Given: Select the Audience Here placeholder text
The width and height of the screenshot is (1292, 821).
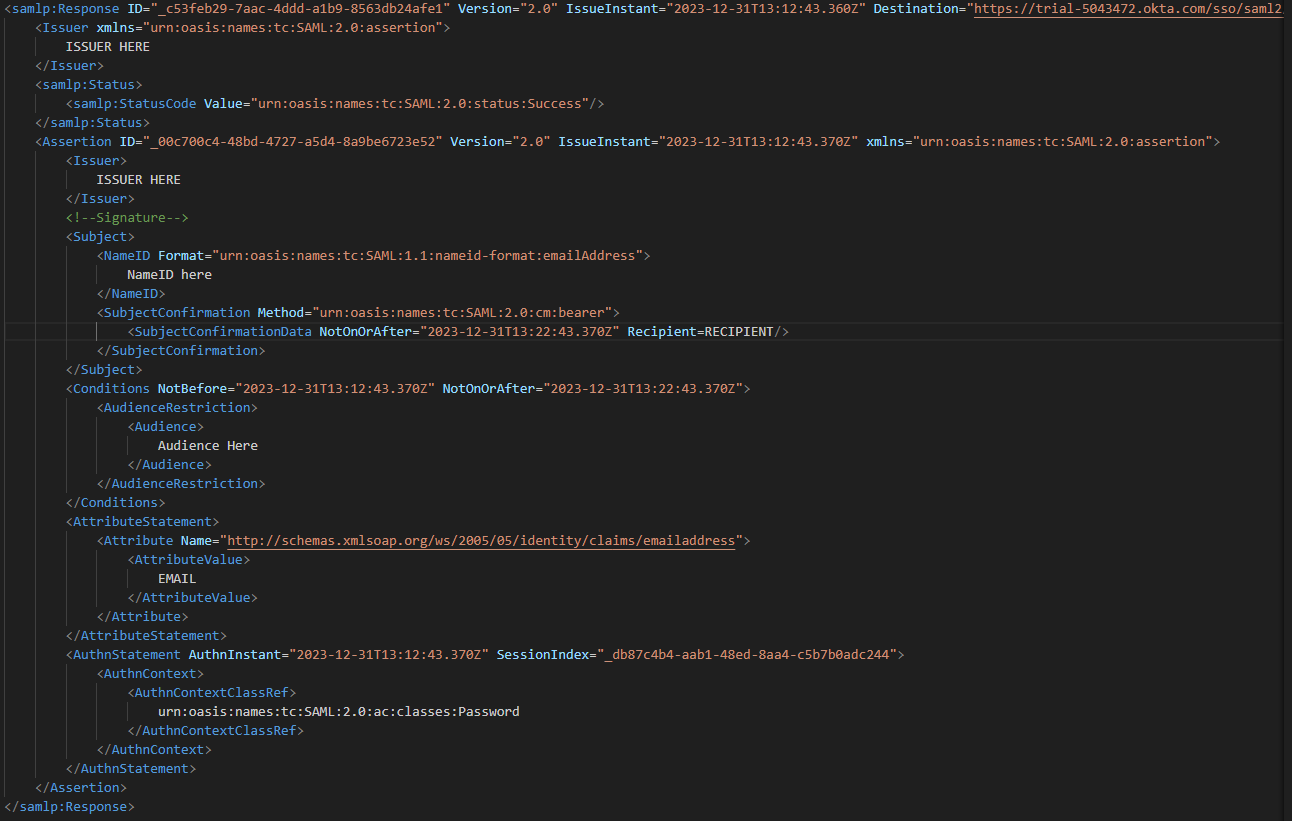Looking at the screenshot, I should (x=207, y=445).
